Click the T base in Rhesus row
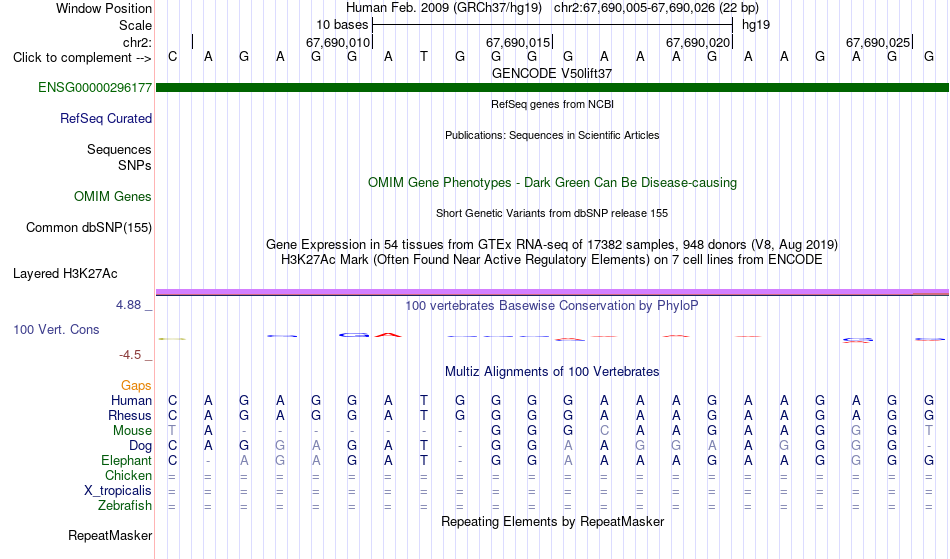Screen dimensions: 950x559 click(x=424, y=416)
